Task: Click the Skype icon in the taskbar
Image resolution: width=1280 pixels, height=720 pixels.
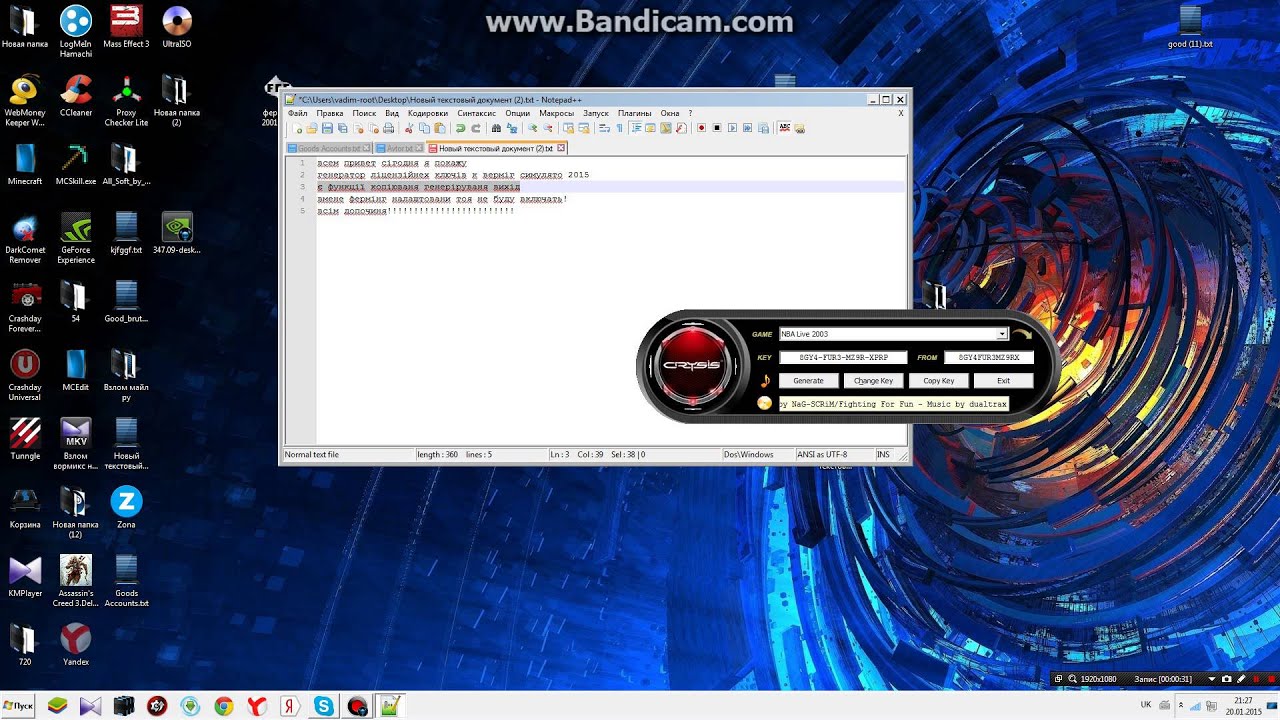Action: [x=324, y=706]
